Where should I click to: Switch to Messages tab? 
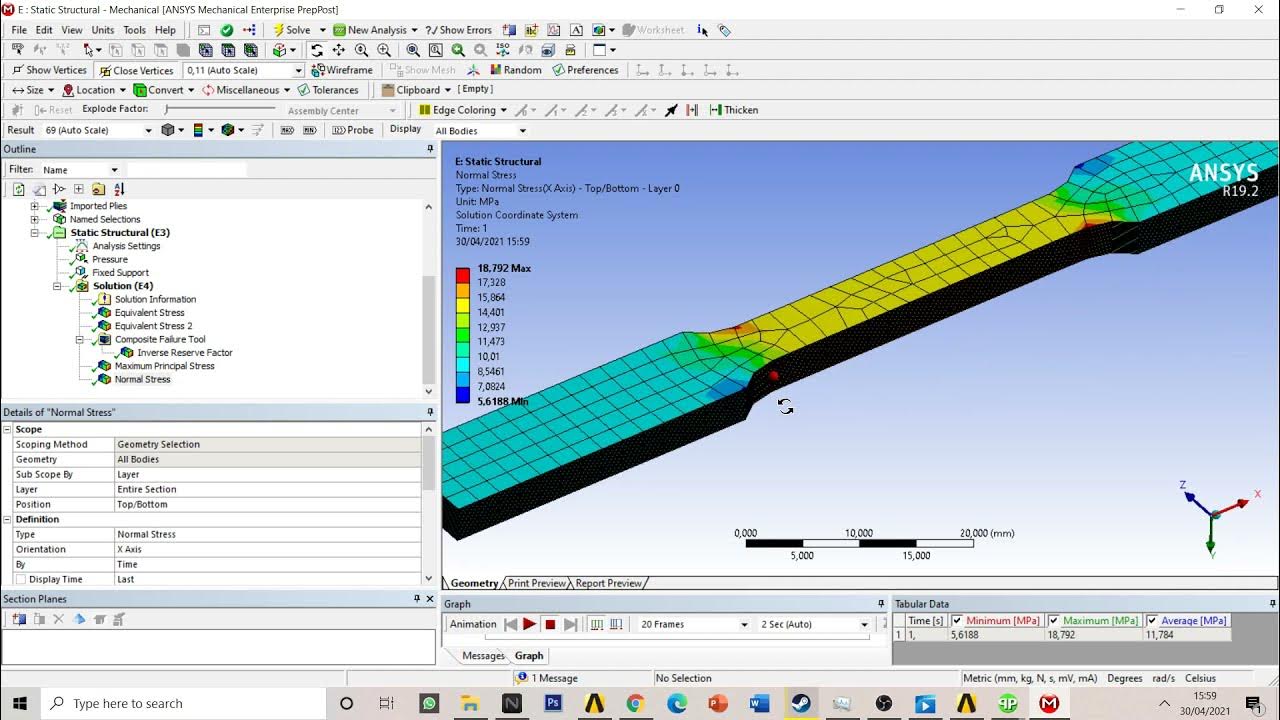click(483, 656)
